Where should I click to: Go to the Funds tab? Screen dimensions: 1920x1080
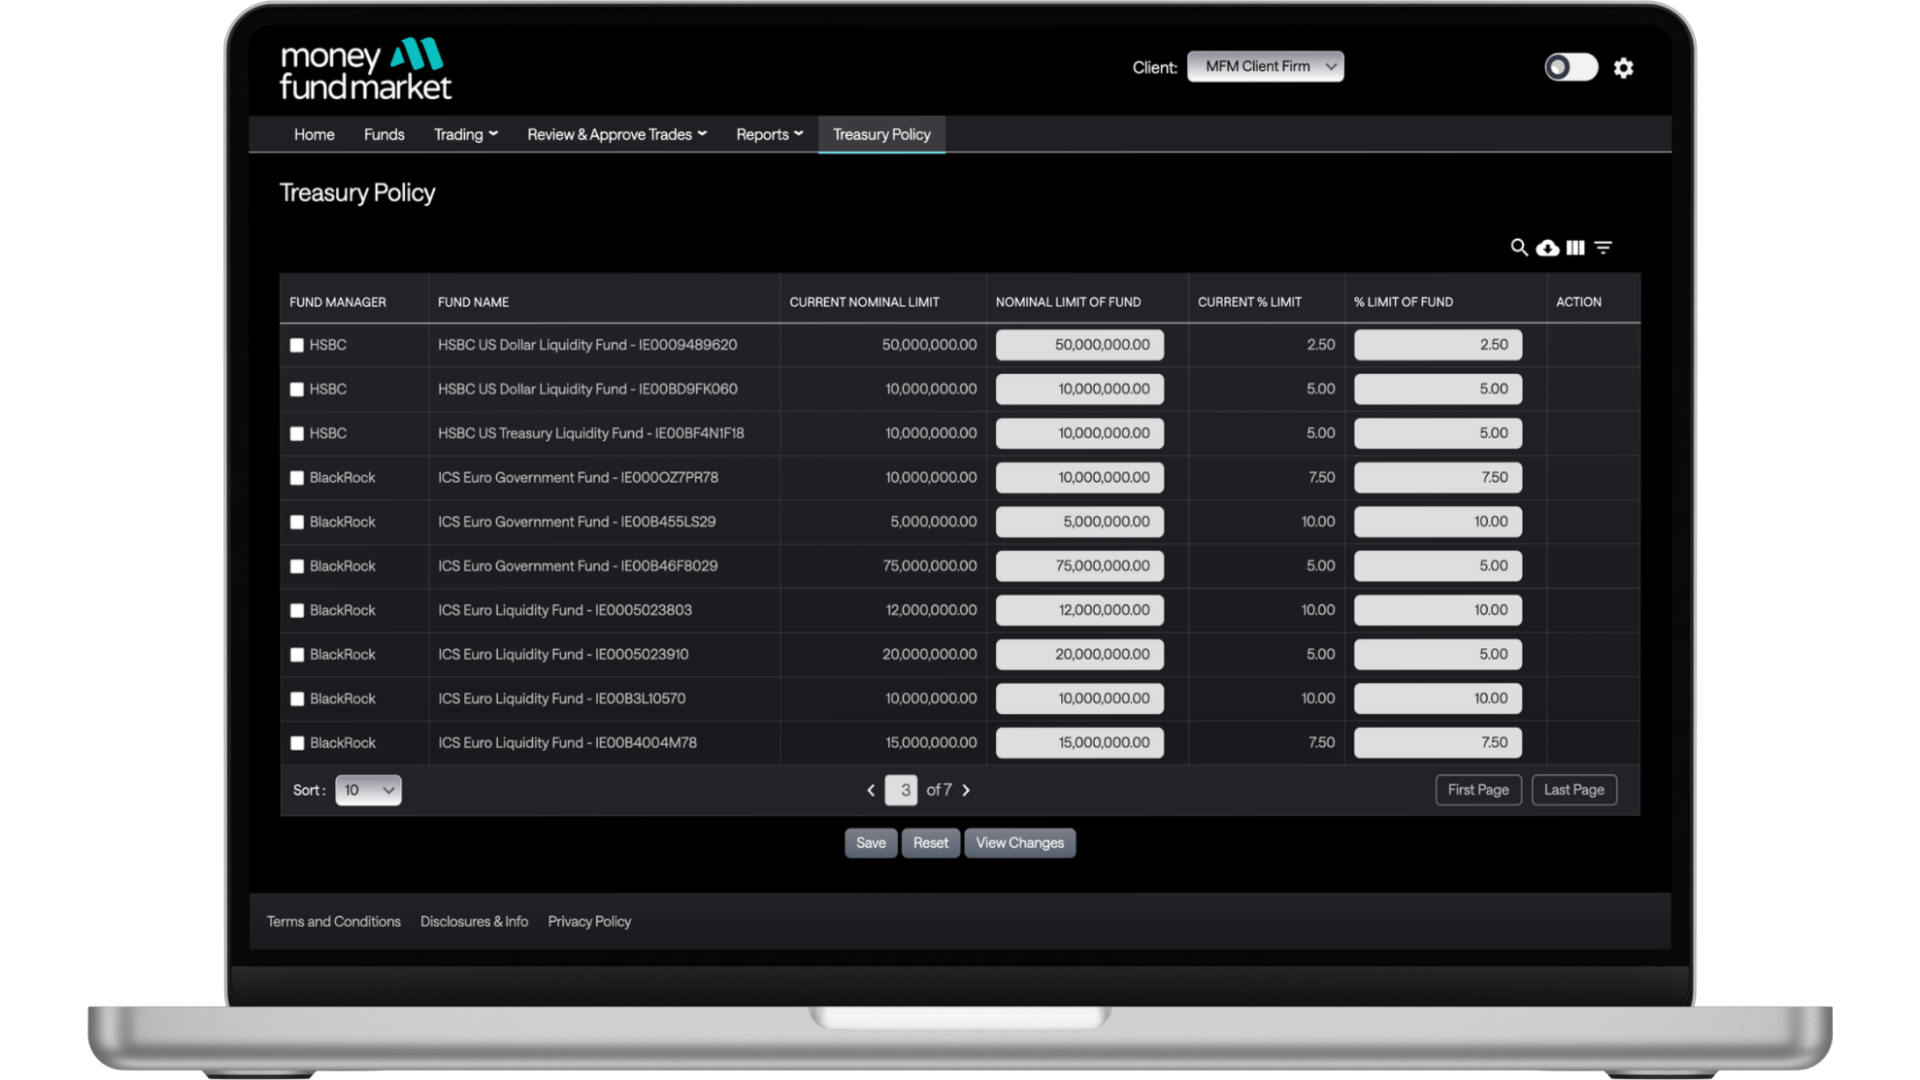(x=384, y=134)
